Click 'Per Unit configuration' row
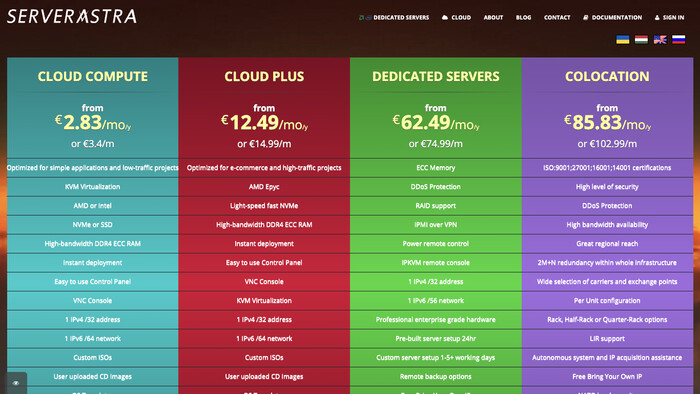Viewport: 700px width, 394px height. 607,301
